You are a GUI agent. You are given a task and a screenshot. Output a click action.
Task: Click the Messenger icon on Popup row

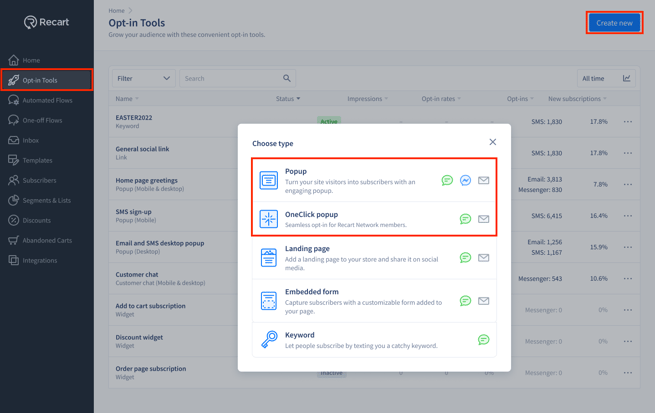point(465,180)
